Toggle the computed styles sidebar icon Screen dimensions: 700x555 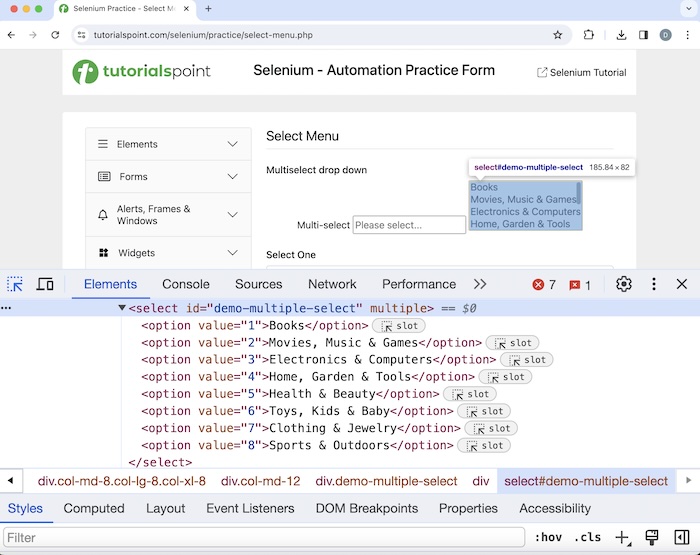pos(681,537)
